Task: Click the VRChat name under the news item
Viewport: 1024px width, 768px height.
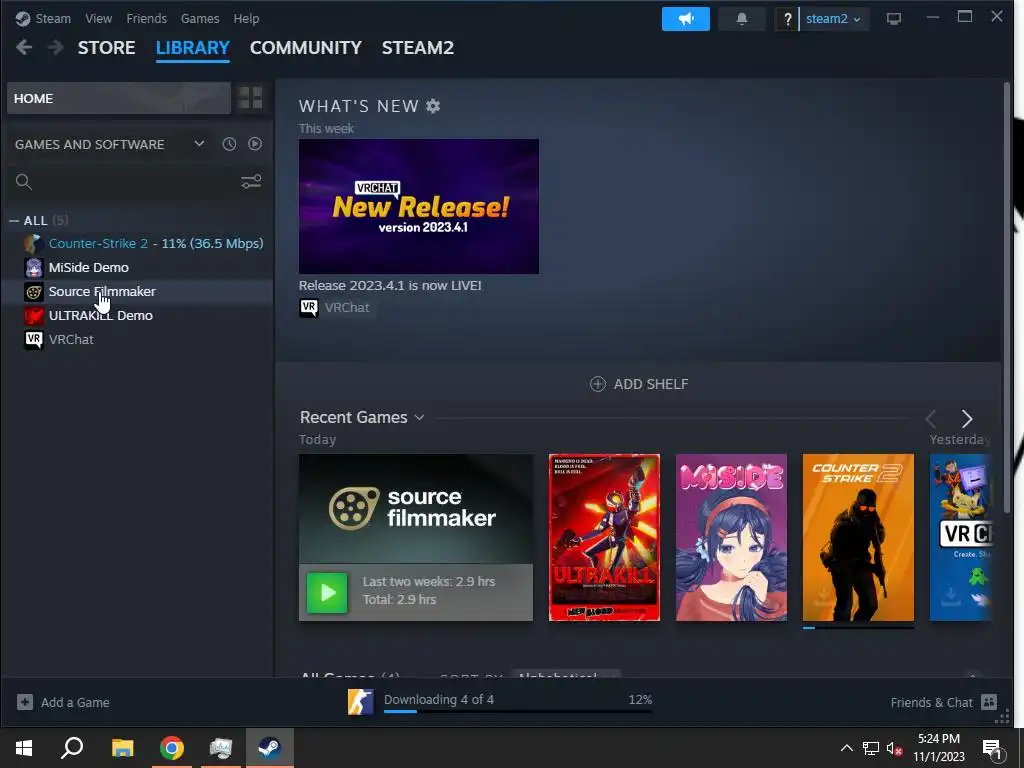Action: pyautogui.click(x=347, y=308)
